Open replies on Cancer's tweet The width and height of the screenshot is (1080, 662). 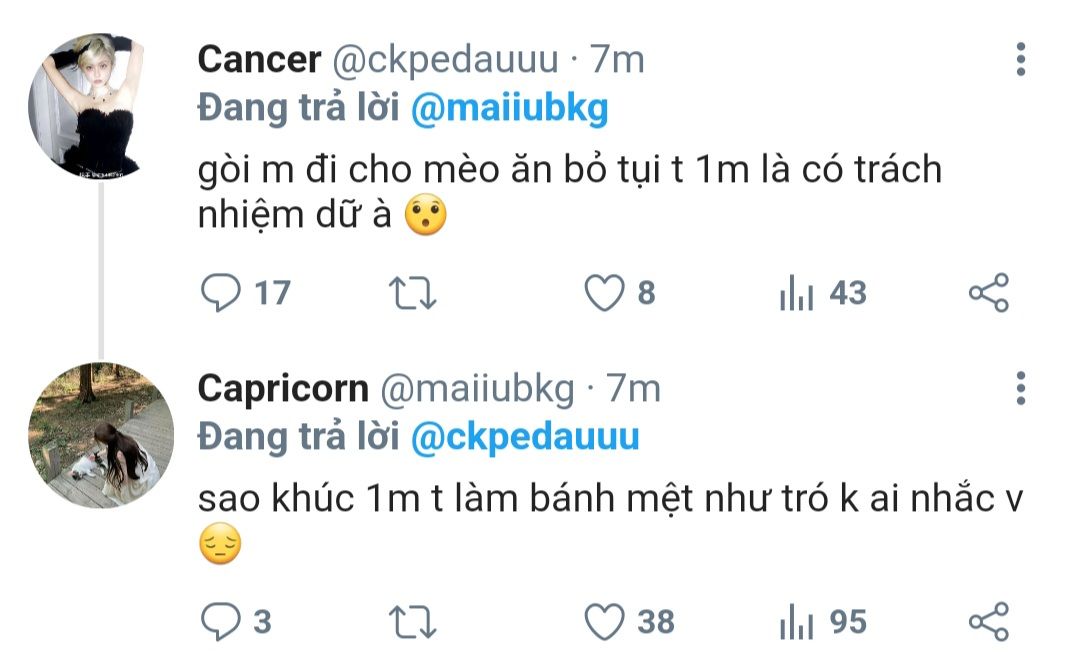pyautogui.click(x=245, y=293)
